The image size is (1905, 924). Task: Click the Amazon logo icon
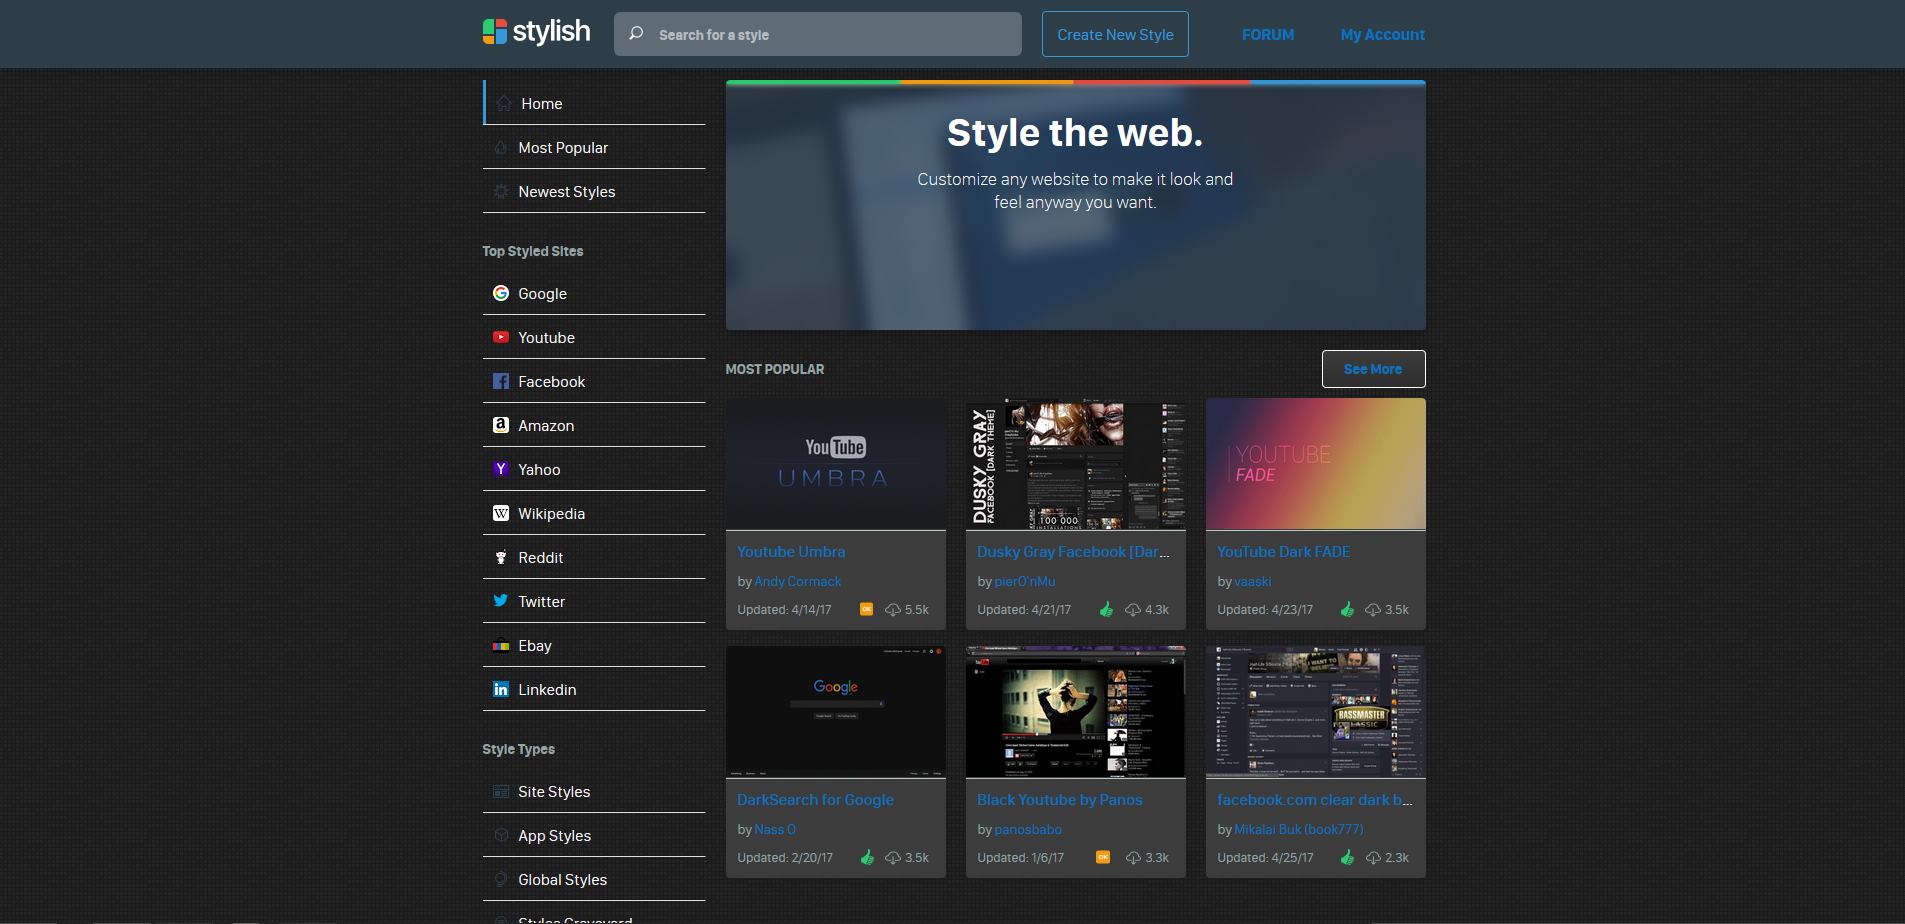point(501,425)
